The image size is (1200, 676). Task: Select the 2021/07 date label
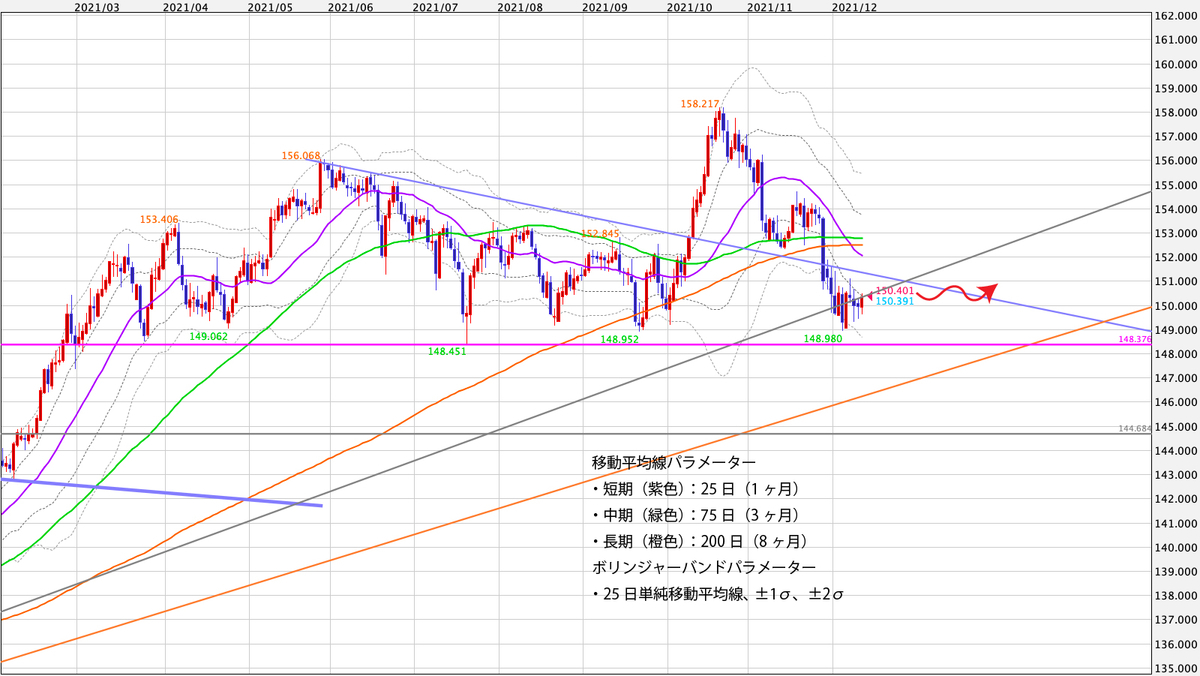(x=435, y=6)
